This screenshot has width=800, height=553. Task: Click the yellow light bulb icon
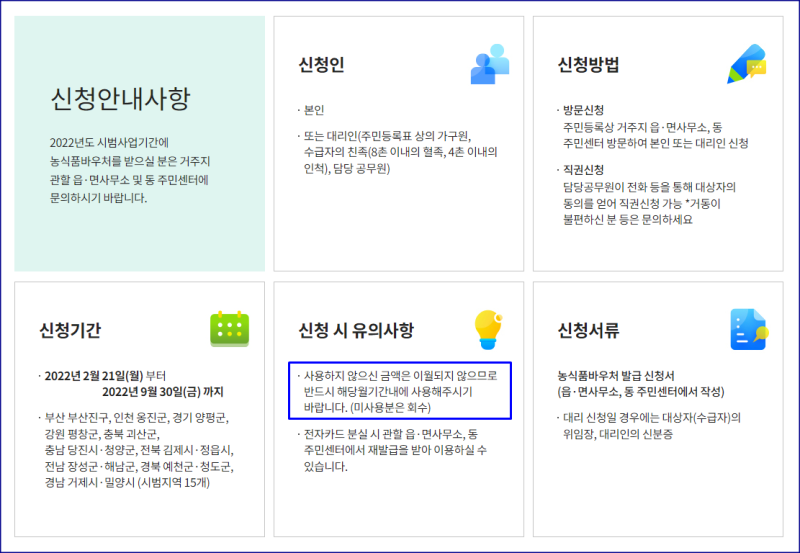(x=489, y=330)
